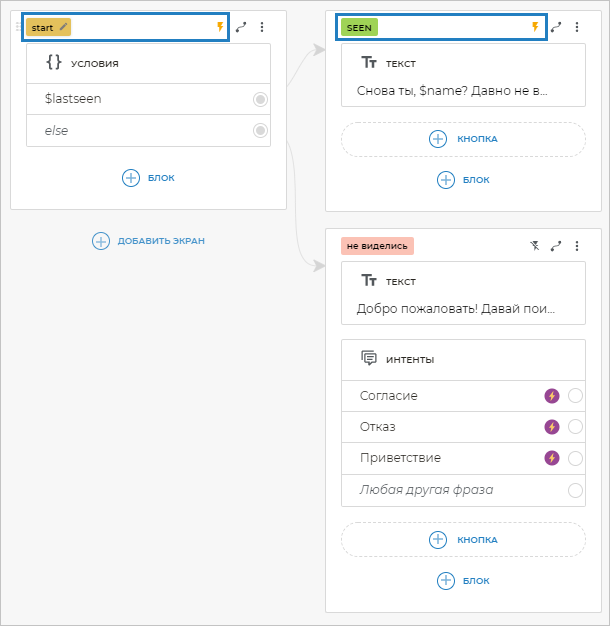
Task: Click purple lightning icon beside Согласие intent
Action: click(x=551, y=396)
